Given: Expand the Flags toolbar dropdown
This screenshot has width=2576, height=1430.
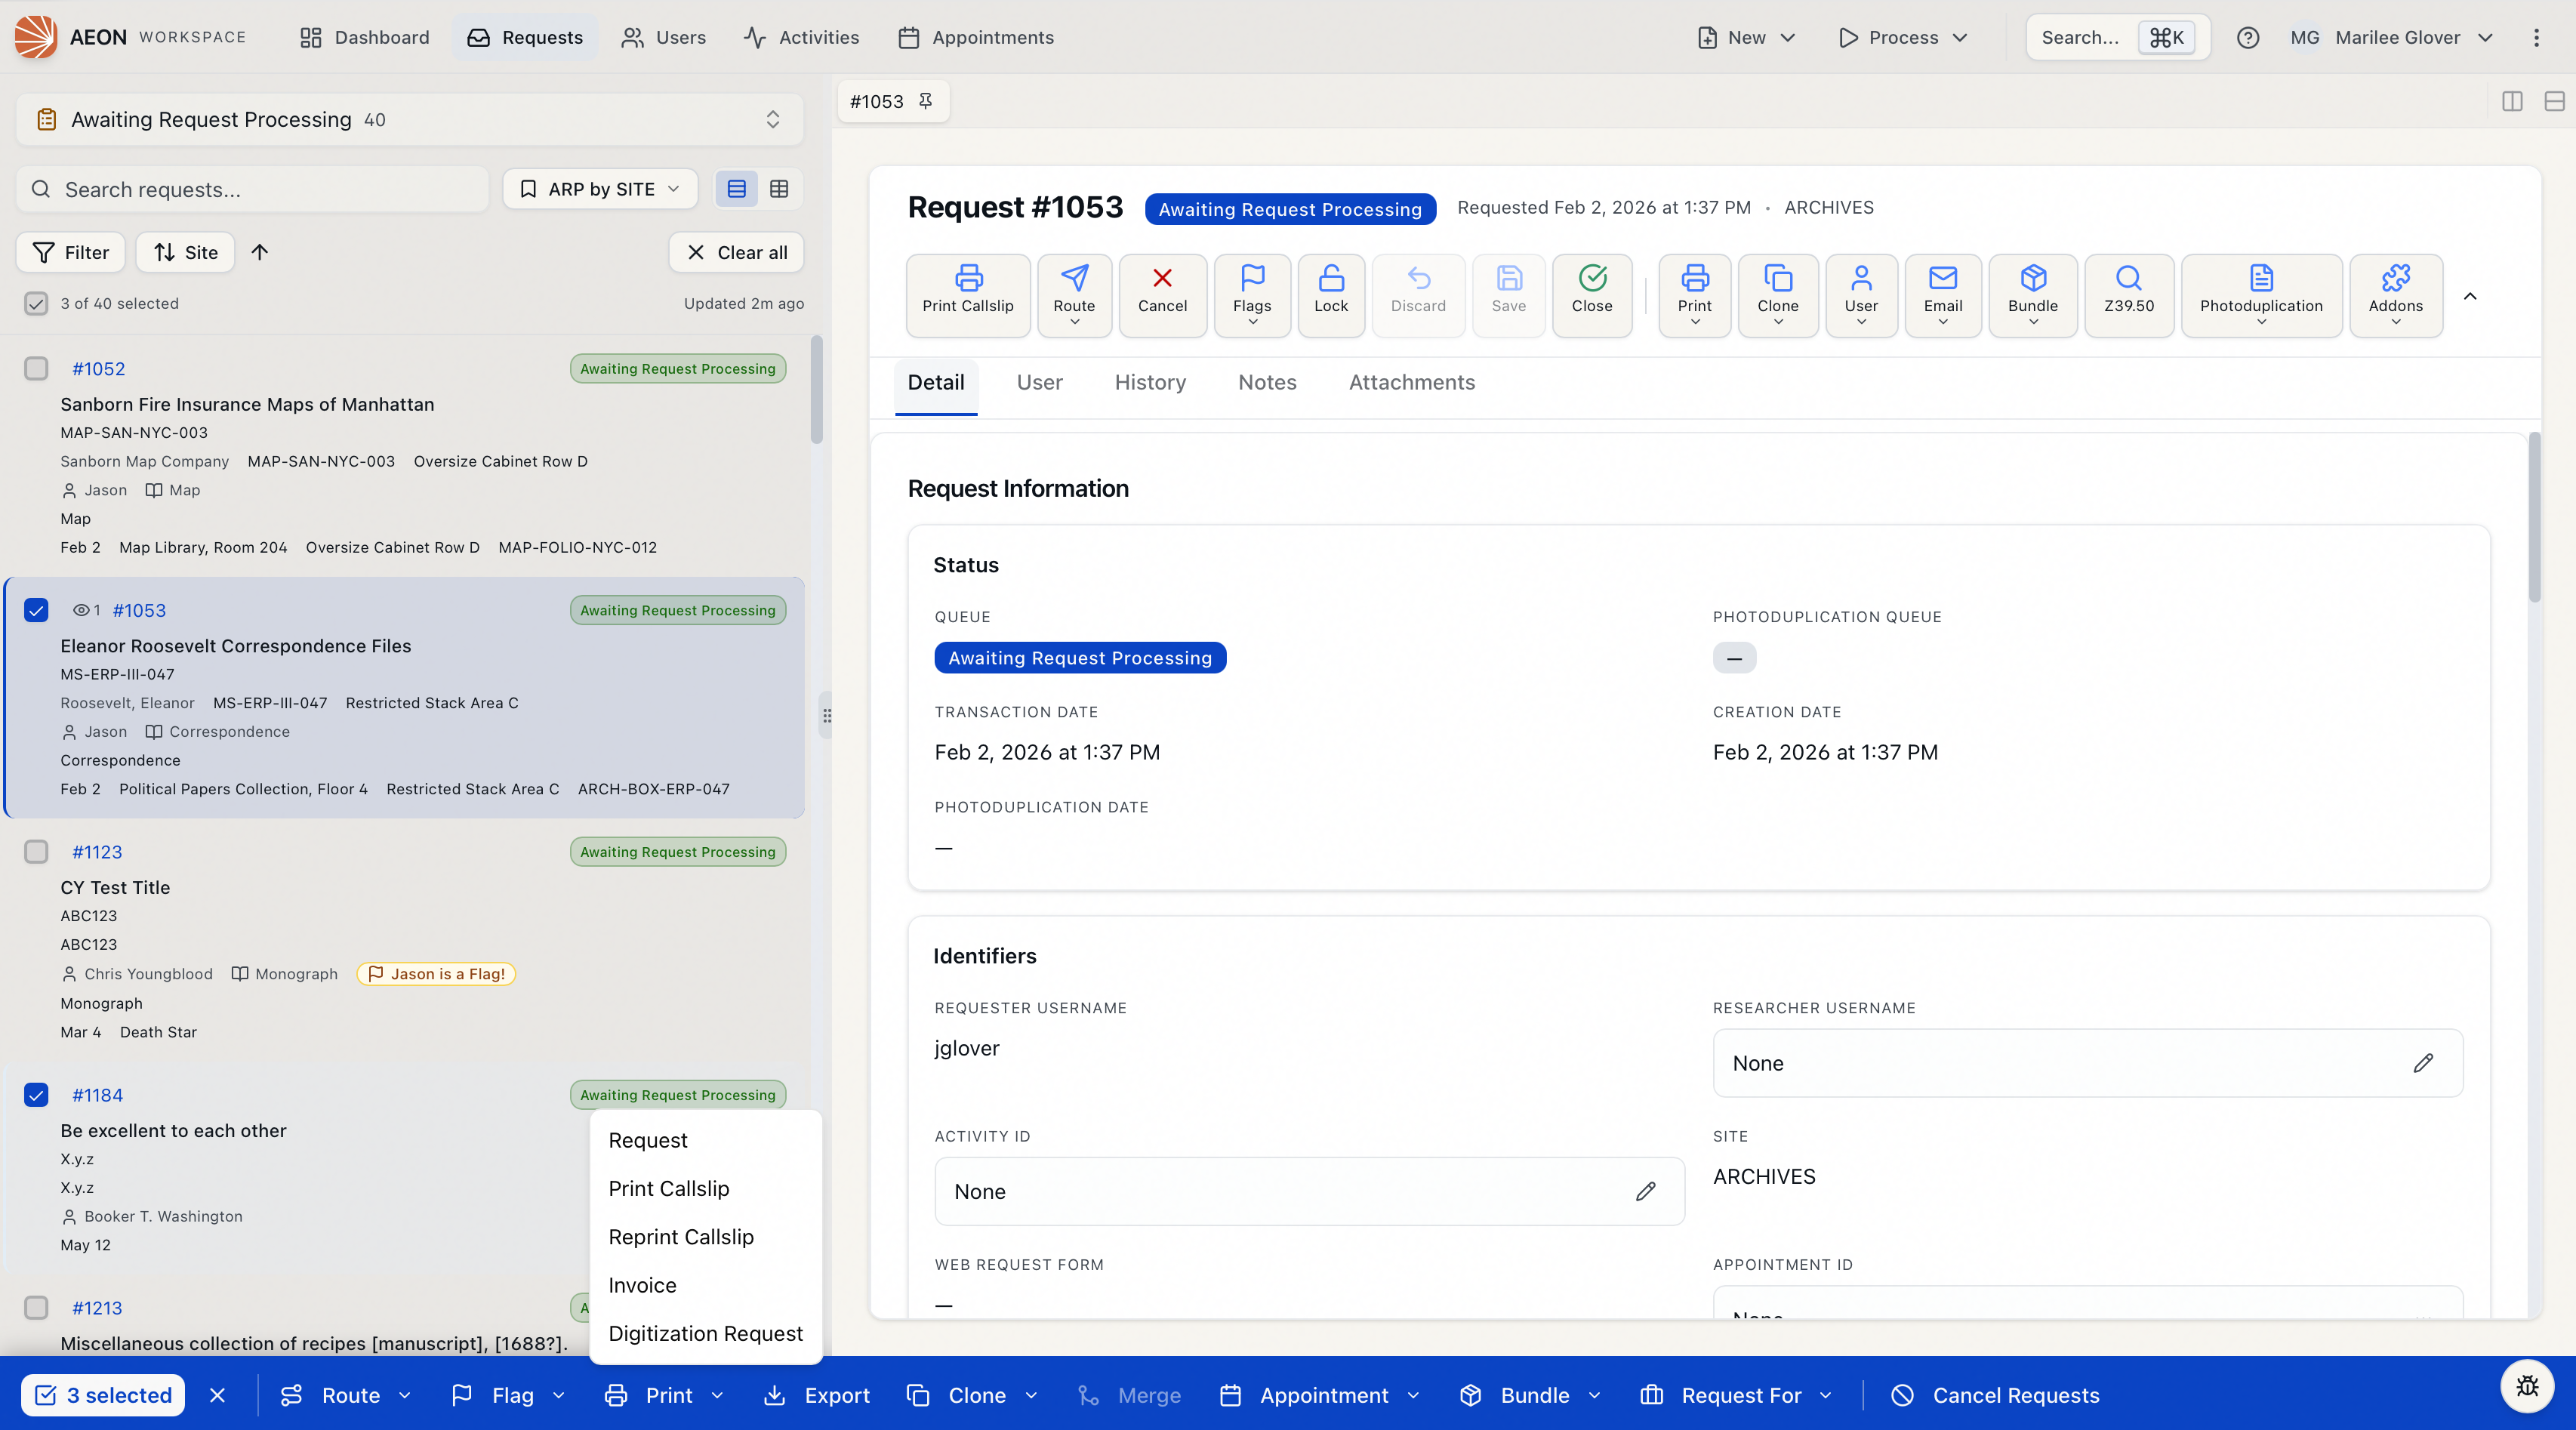Looking at the screenshot, I should [1252, 295].
